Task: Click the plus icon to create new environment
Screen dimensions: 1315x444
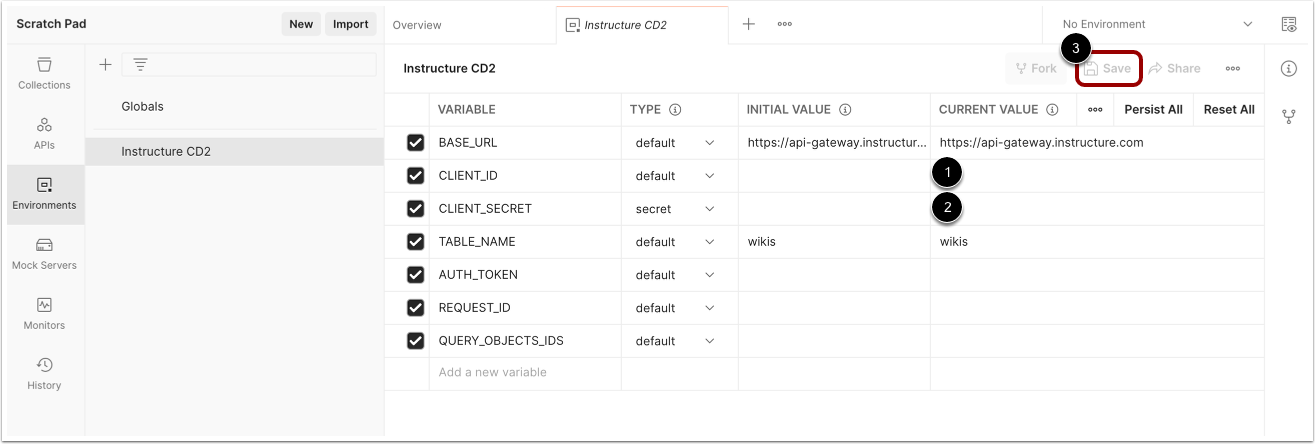Action: (x=105, y=65)
